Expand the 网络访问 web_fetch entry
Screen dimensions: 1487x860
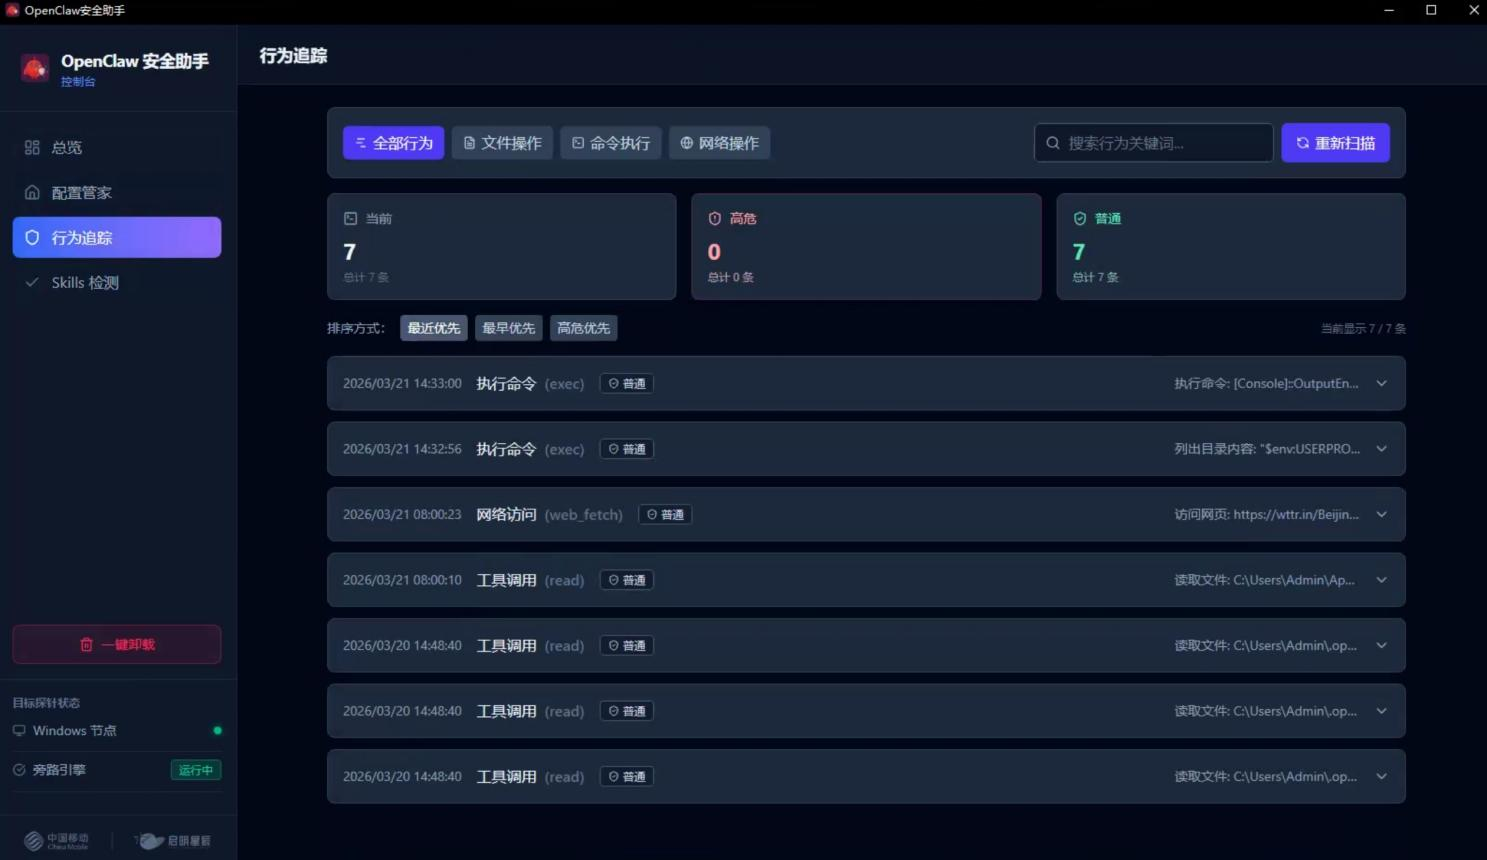(x=1381, y=515)
